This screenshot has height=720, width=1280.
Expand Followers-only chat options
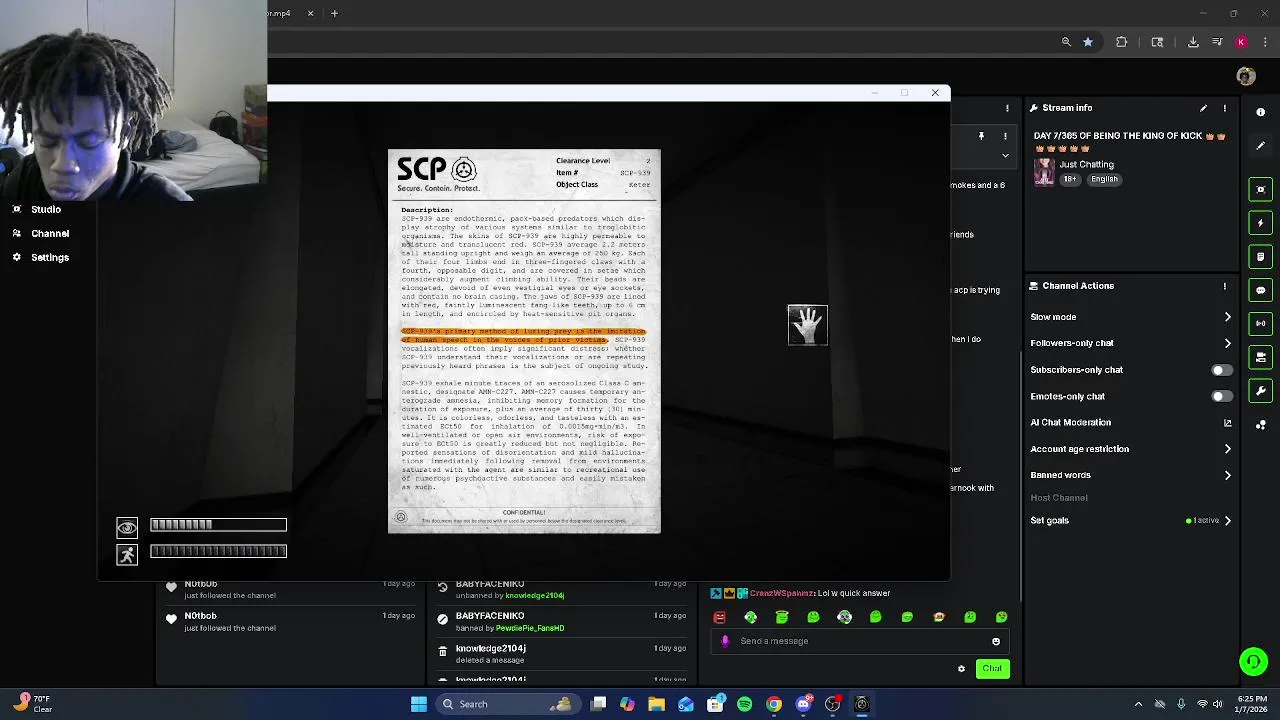(1228, 343)
